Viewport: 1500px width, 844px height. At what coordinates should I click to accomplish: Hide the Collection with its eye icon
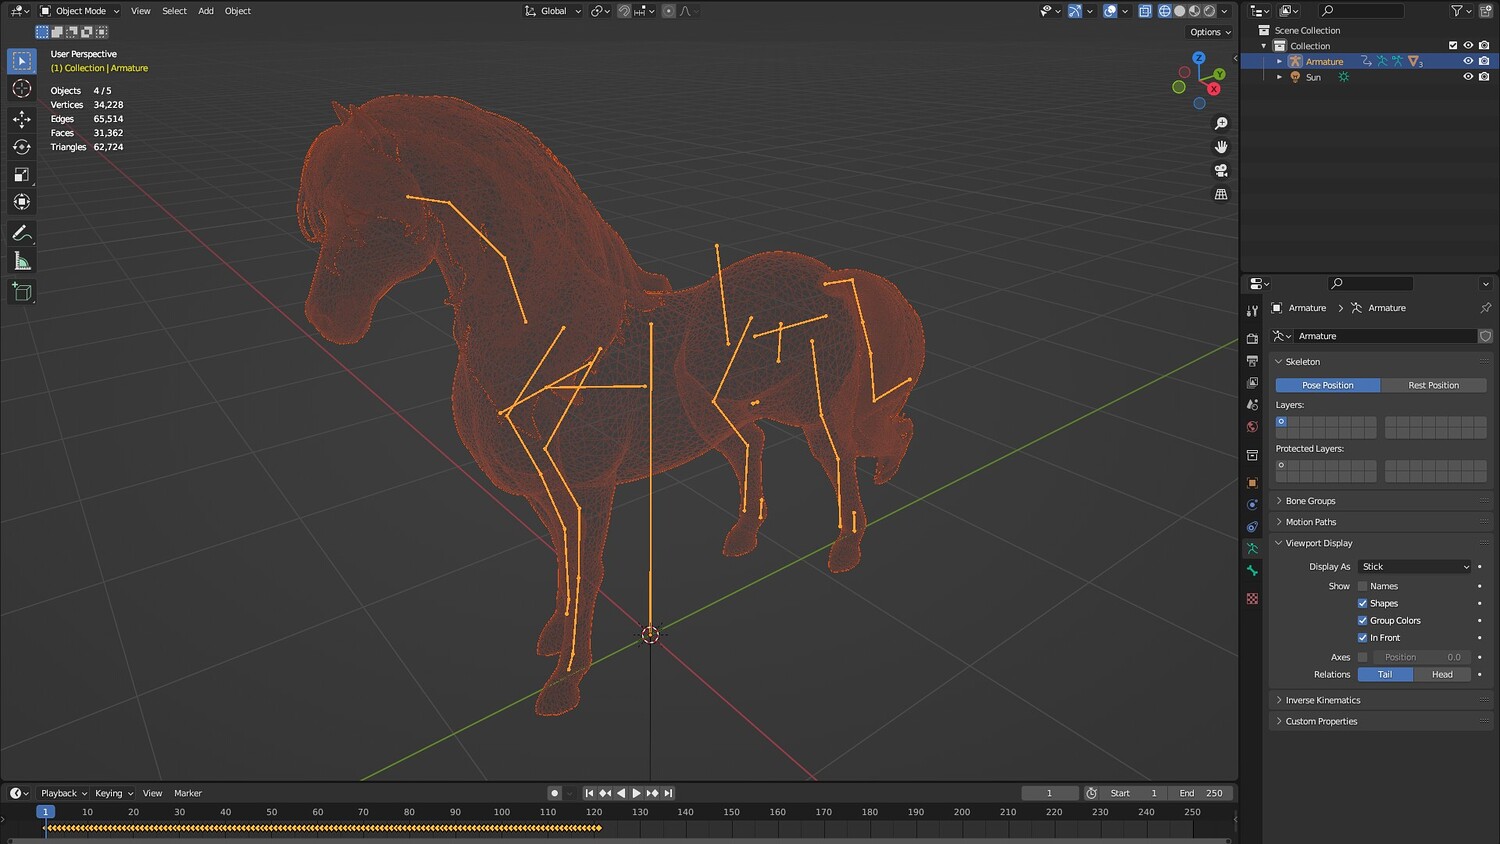click(x=1468, y=46)
